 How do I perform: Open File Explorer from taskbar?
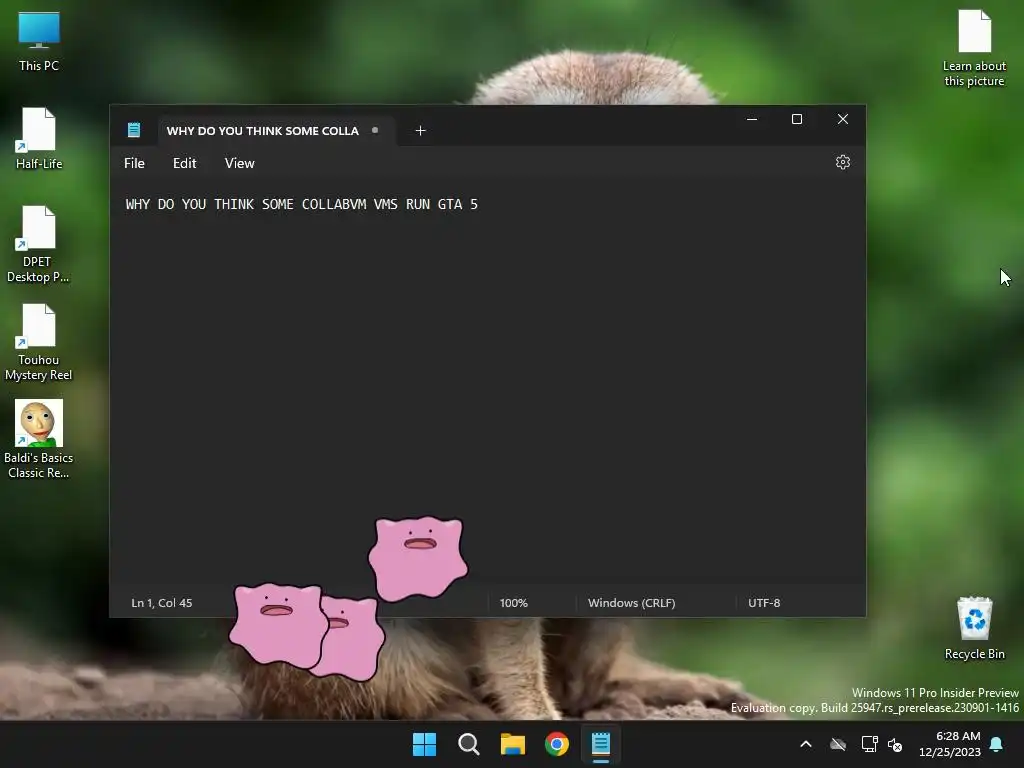coord(513,744)
